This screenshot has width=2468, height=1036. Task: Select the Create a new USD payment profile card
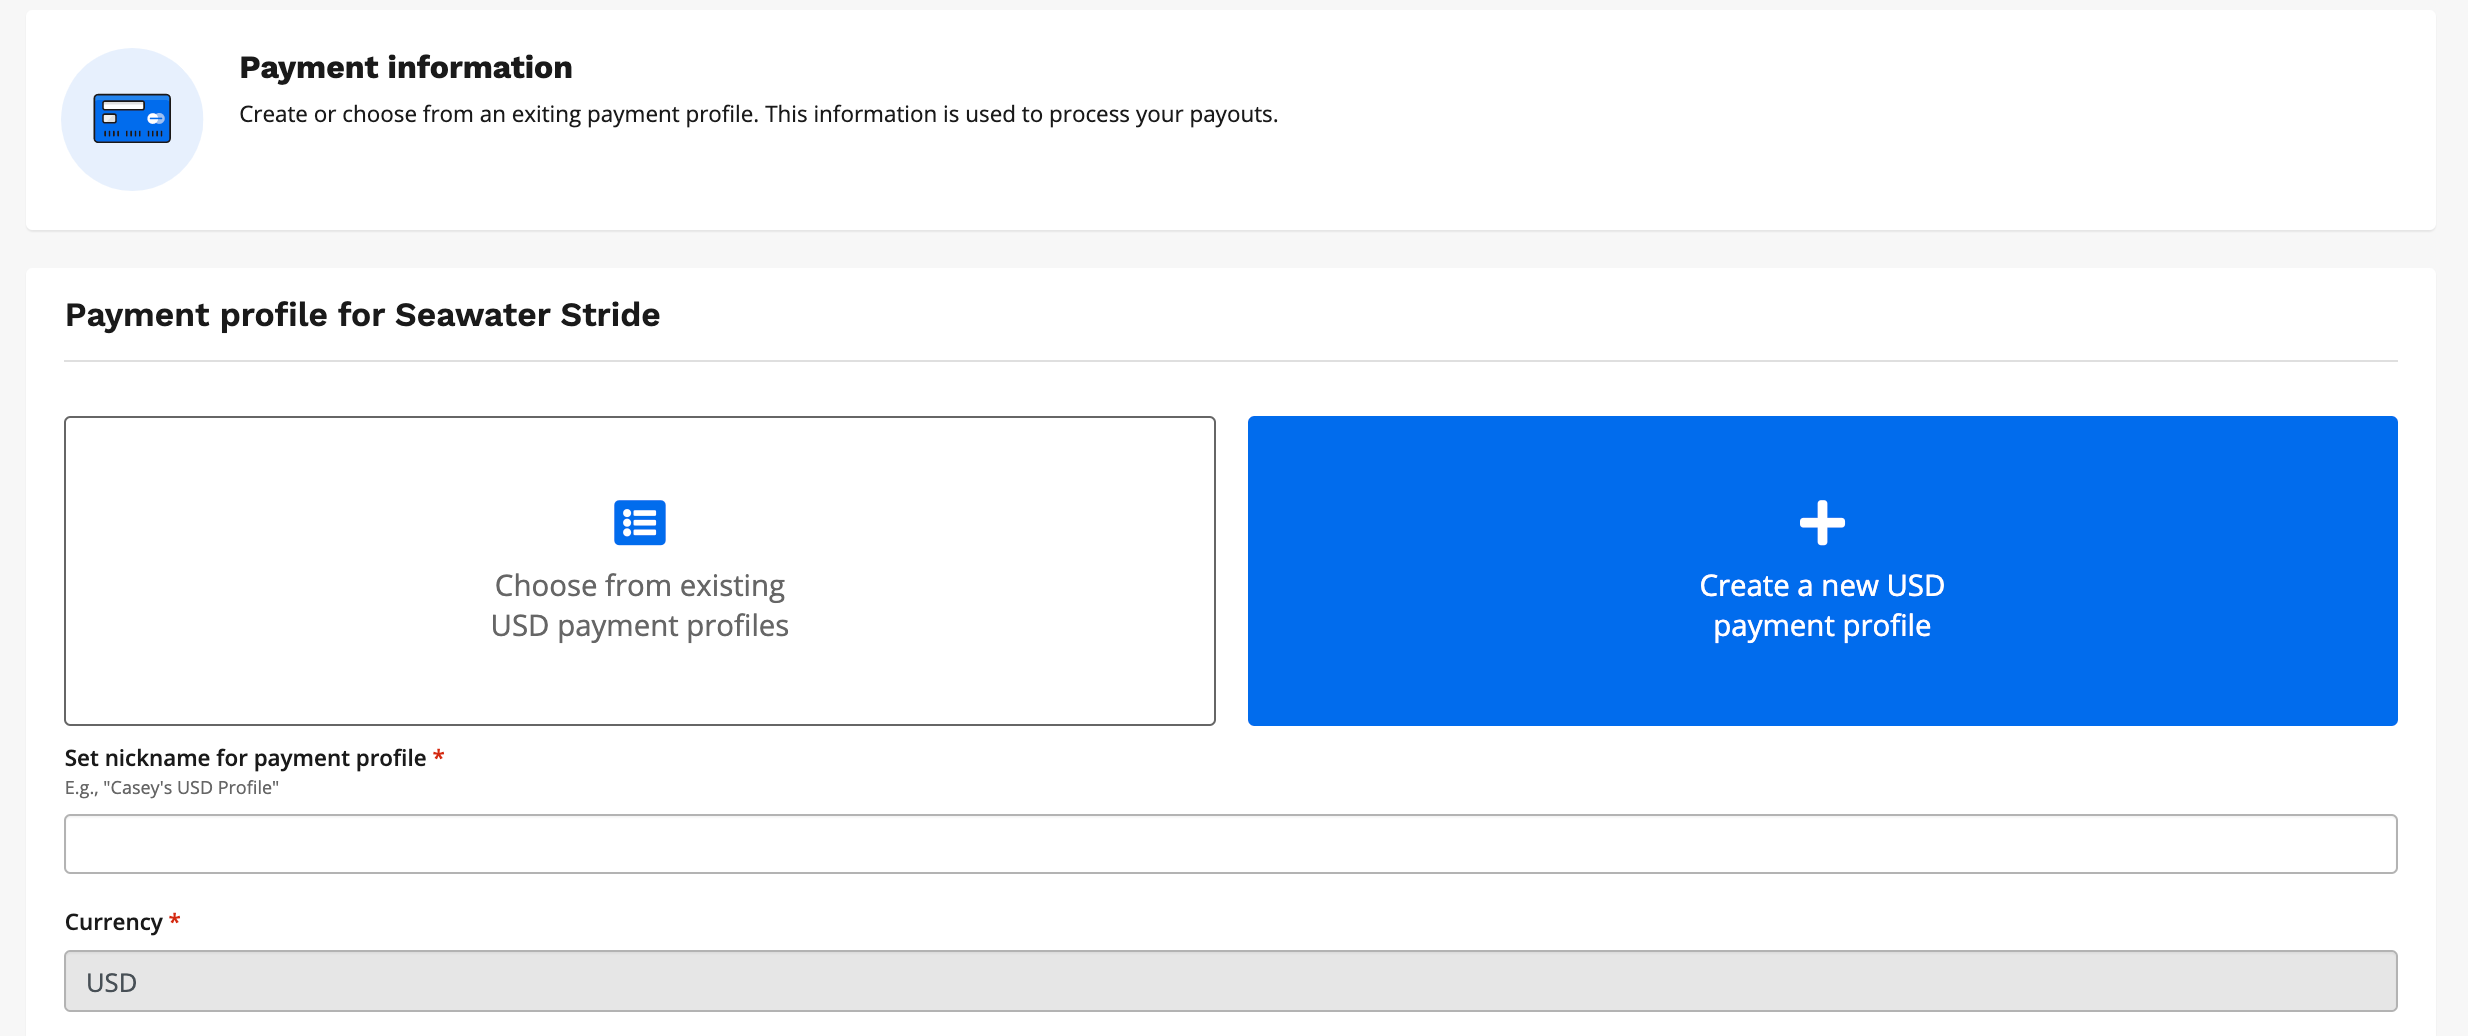pyautogui.click(x=1822, y=571)
